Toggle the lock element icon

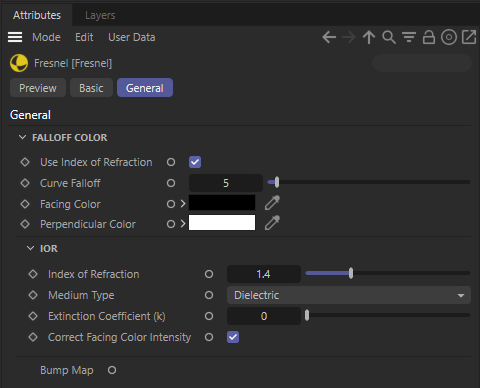pos(429,37)
